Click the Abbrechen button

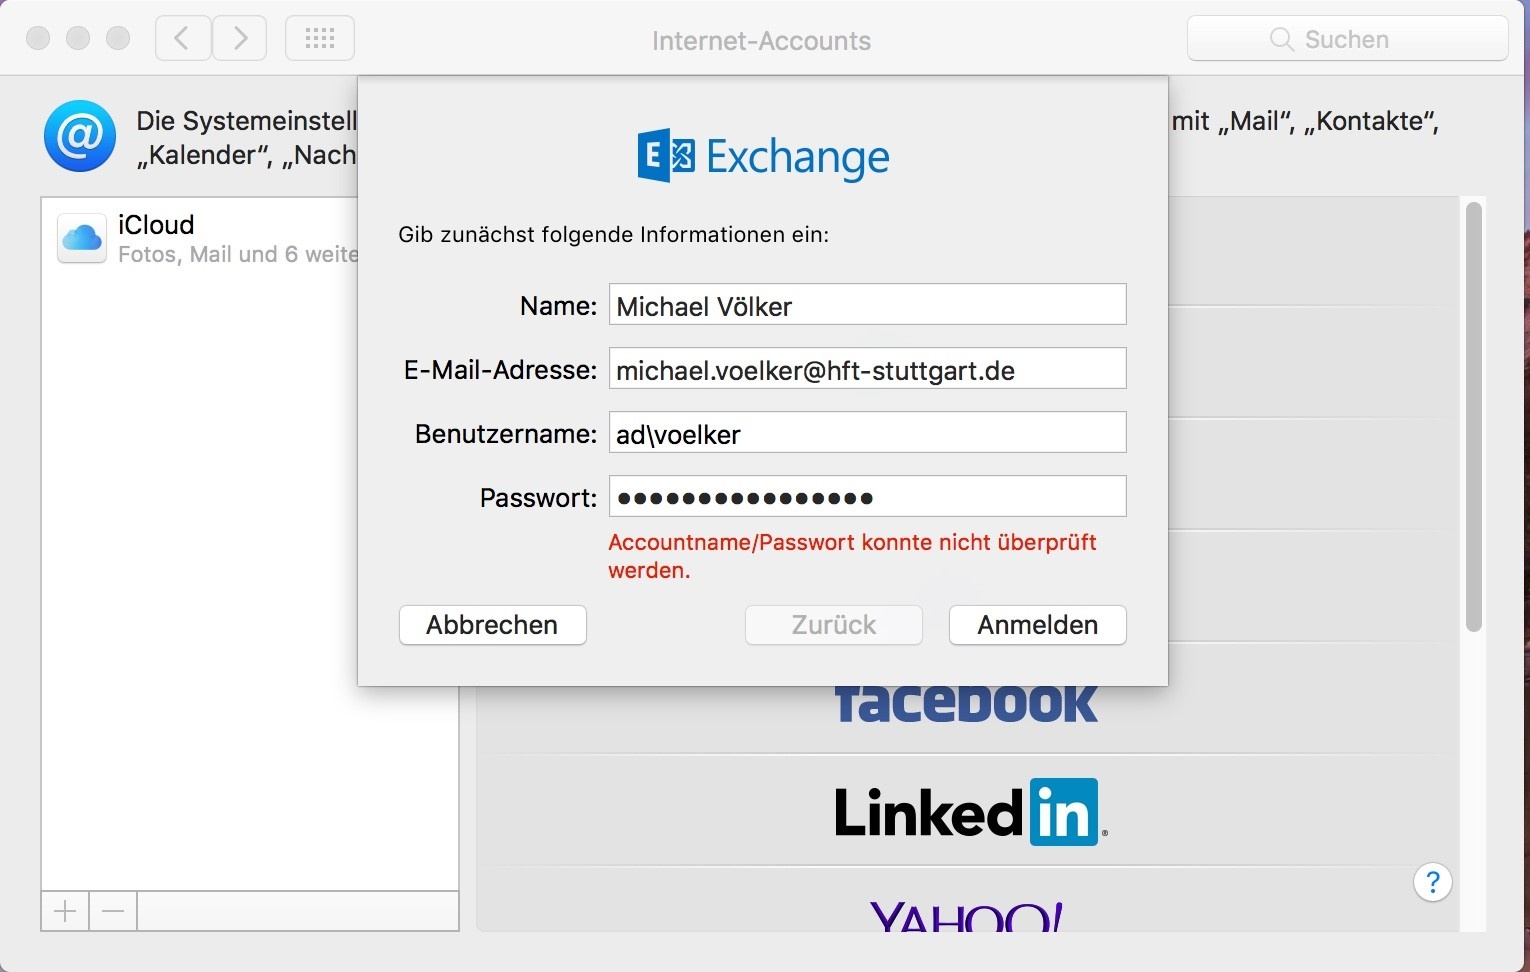[493, 625]
